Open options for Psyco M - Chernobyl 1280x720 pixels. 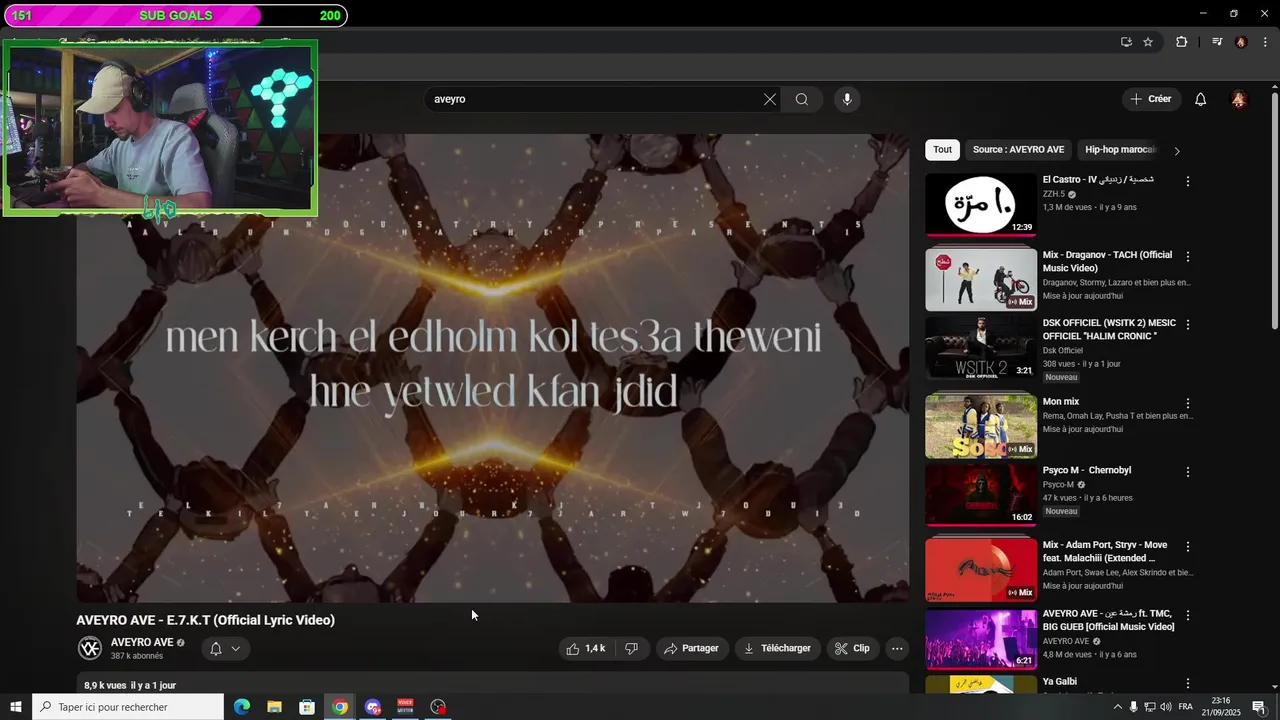coord(1188,472)
